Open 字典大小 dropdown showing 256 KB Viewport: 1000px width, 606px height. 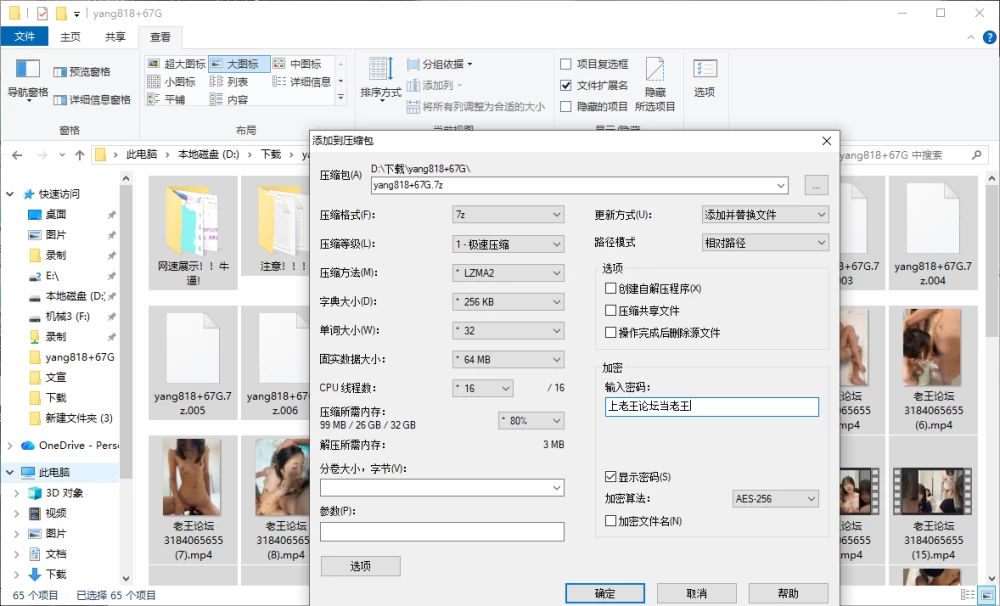[x=508, y=302]
